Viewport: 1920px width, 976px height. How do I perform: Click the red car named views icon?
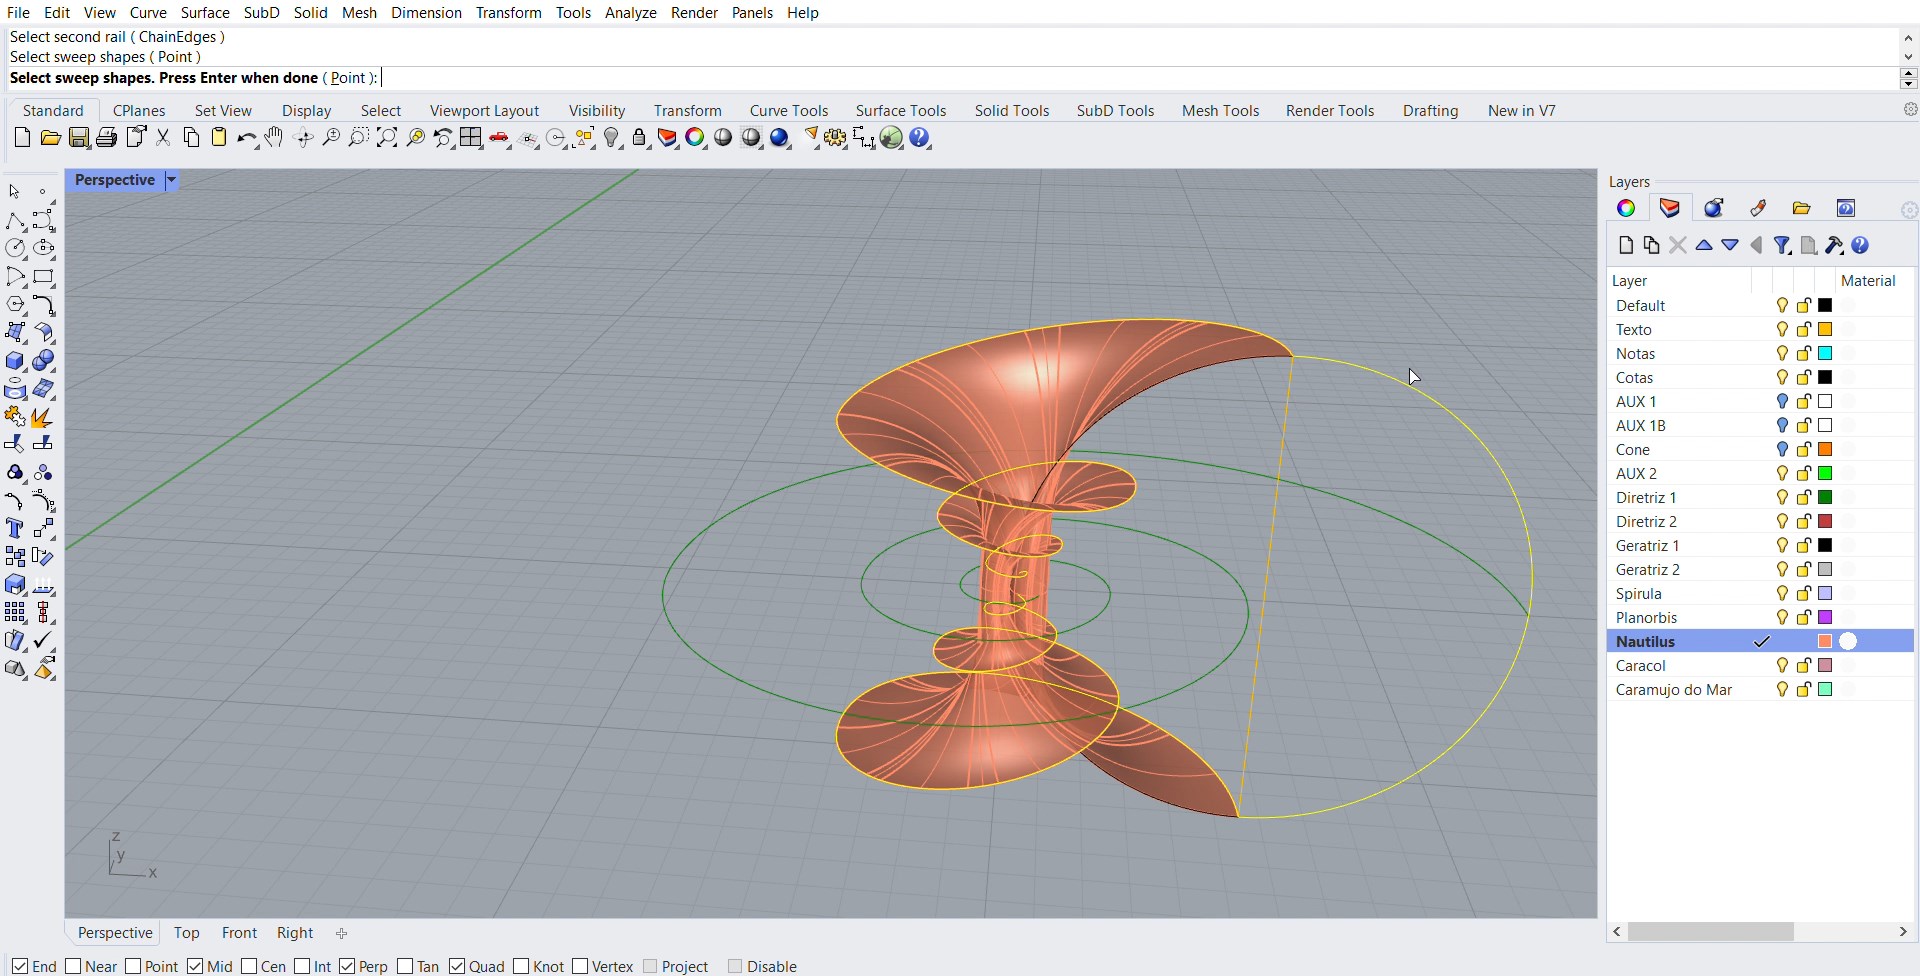(x=500, y=138)
